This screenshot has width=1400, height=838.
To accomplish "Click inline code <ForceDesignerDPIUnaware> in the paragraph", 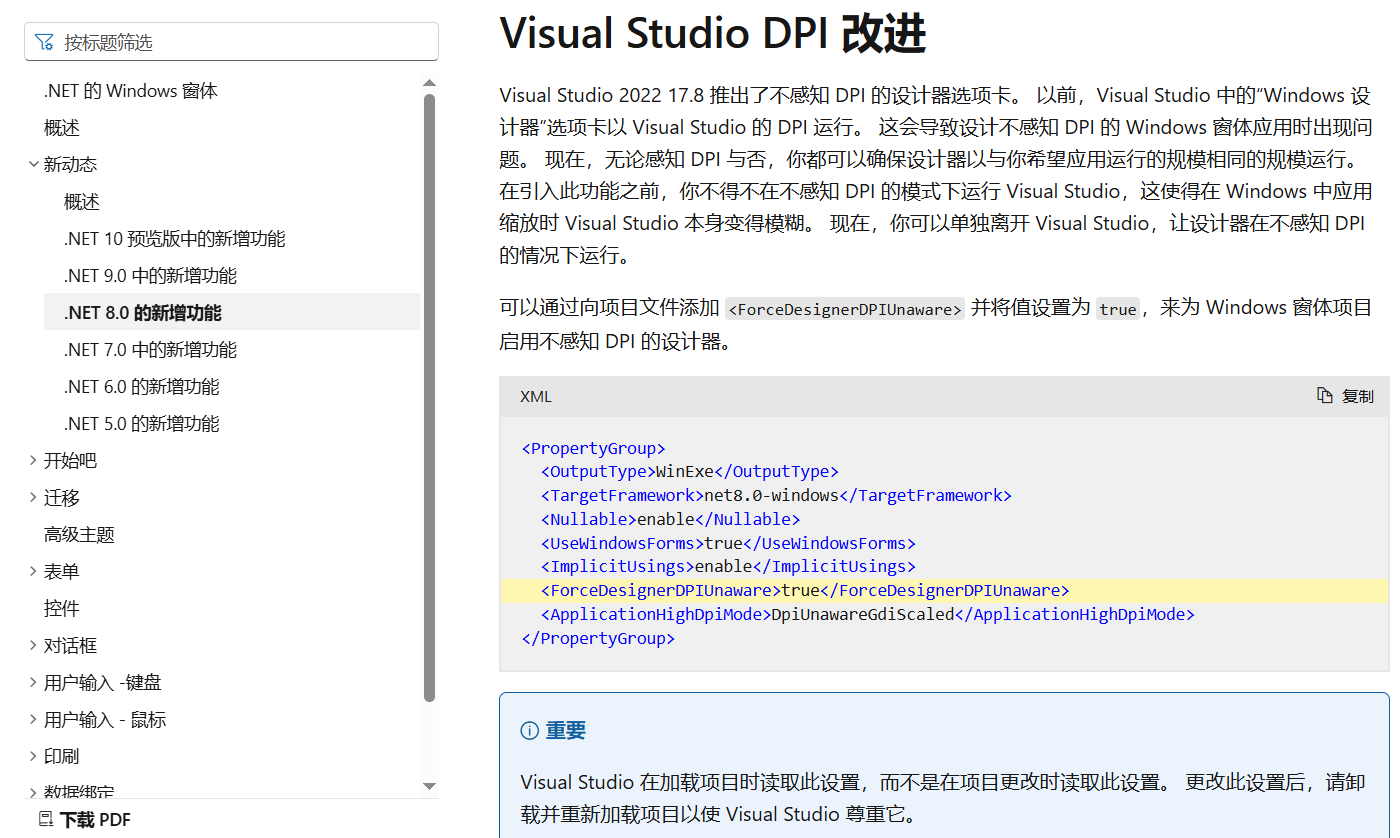I will (x=845, y=309).
